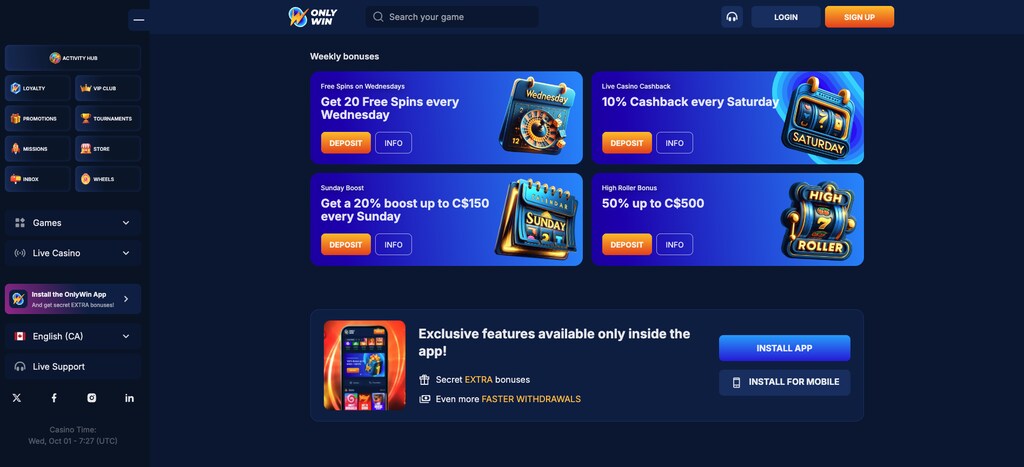Open the X (Twitter) social icon
The image size is (1024, 467).
point(17,398)
